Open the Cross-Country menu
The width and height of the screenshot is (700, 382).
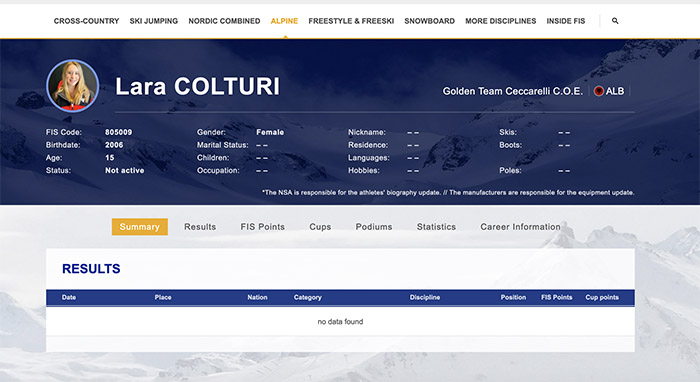(86, 21)
